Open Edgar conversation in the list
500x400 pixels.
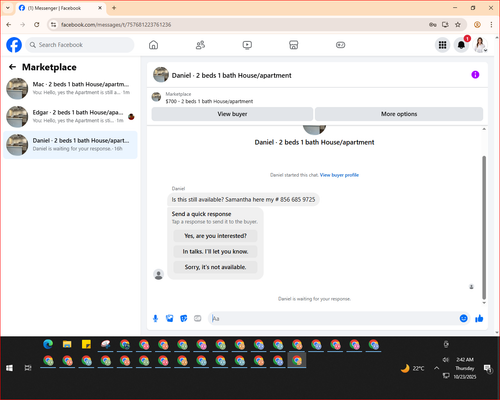tap(70, 116)
